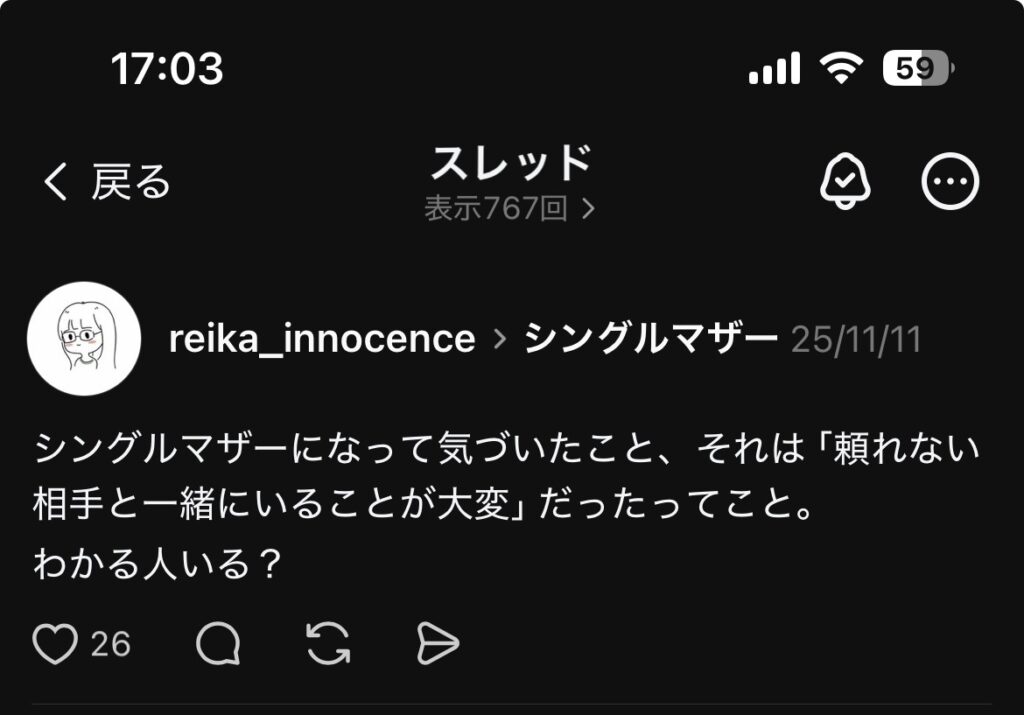Tap the back chevron arrow
Image resolution: width=1024 pixels, height=715 pixels.
pos(56,183)
